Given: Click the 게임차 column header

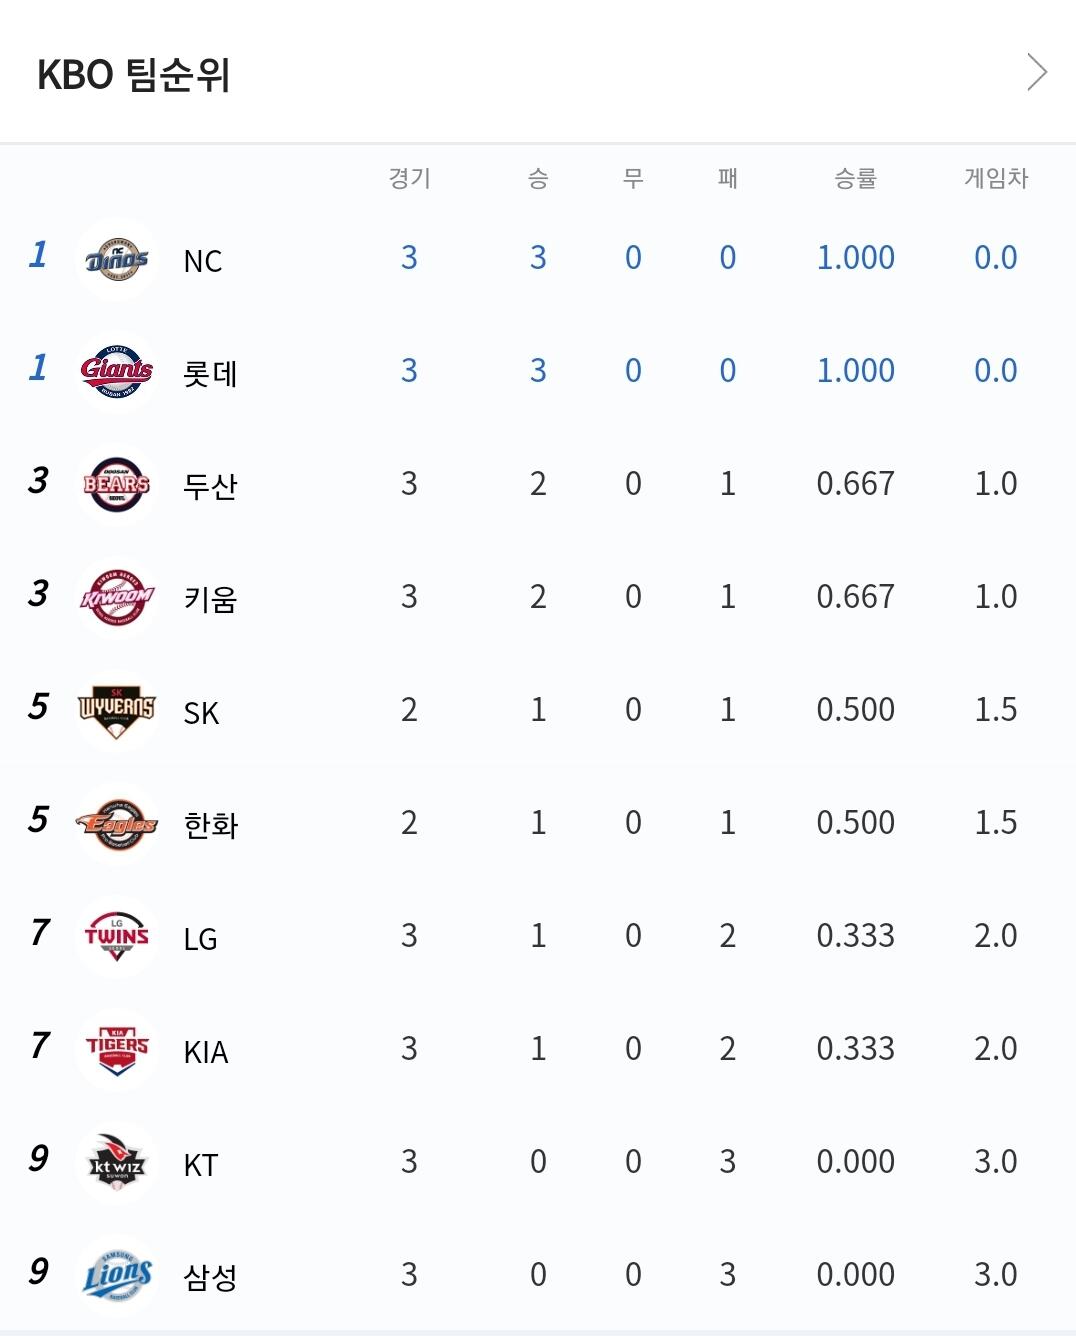Looking at the screenshot, I should (x=995, y=178).
